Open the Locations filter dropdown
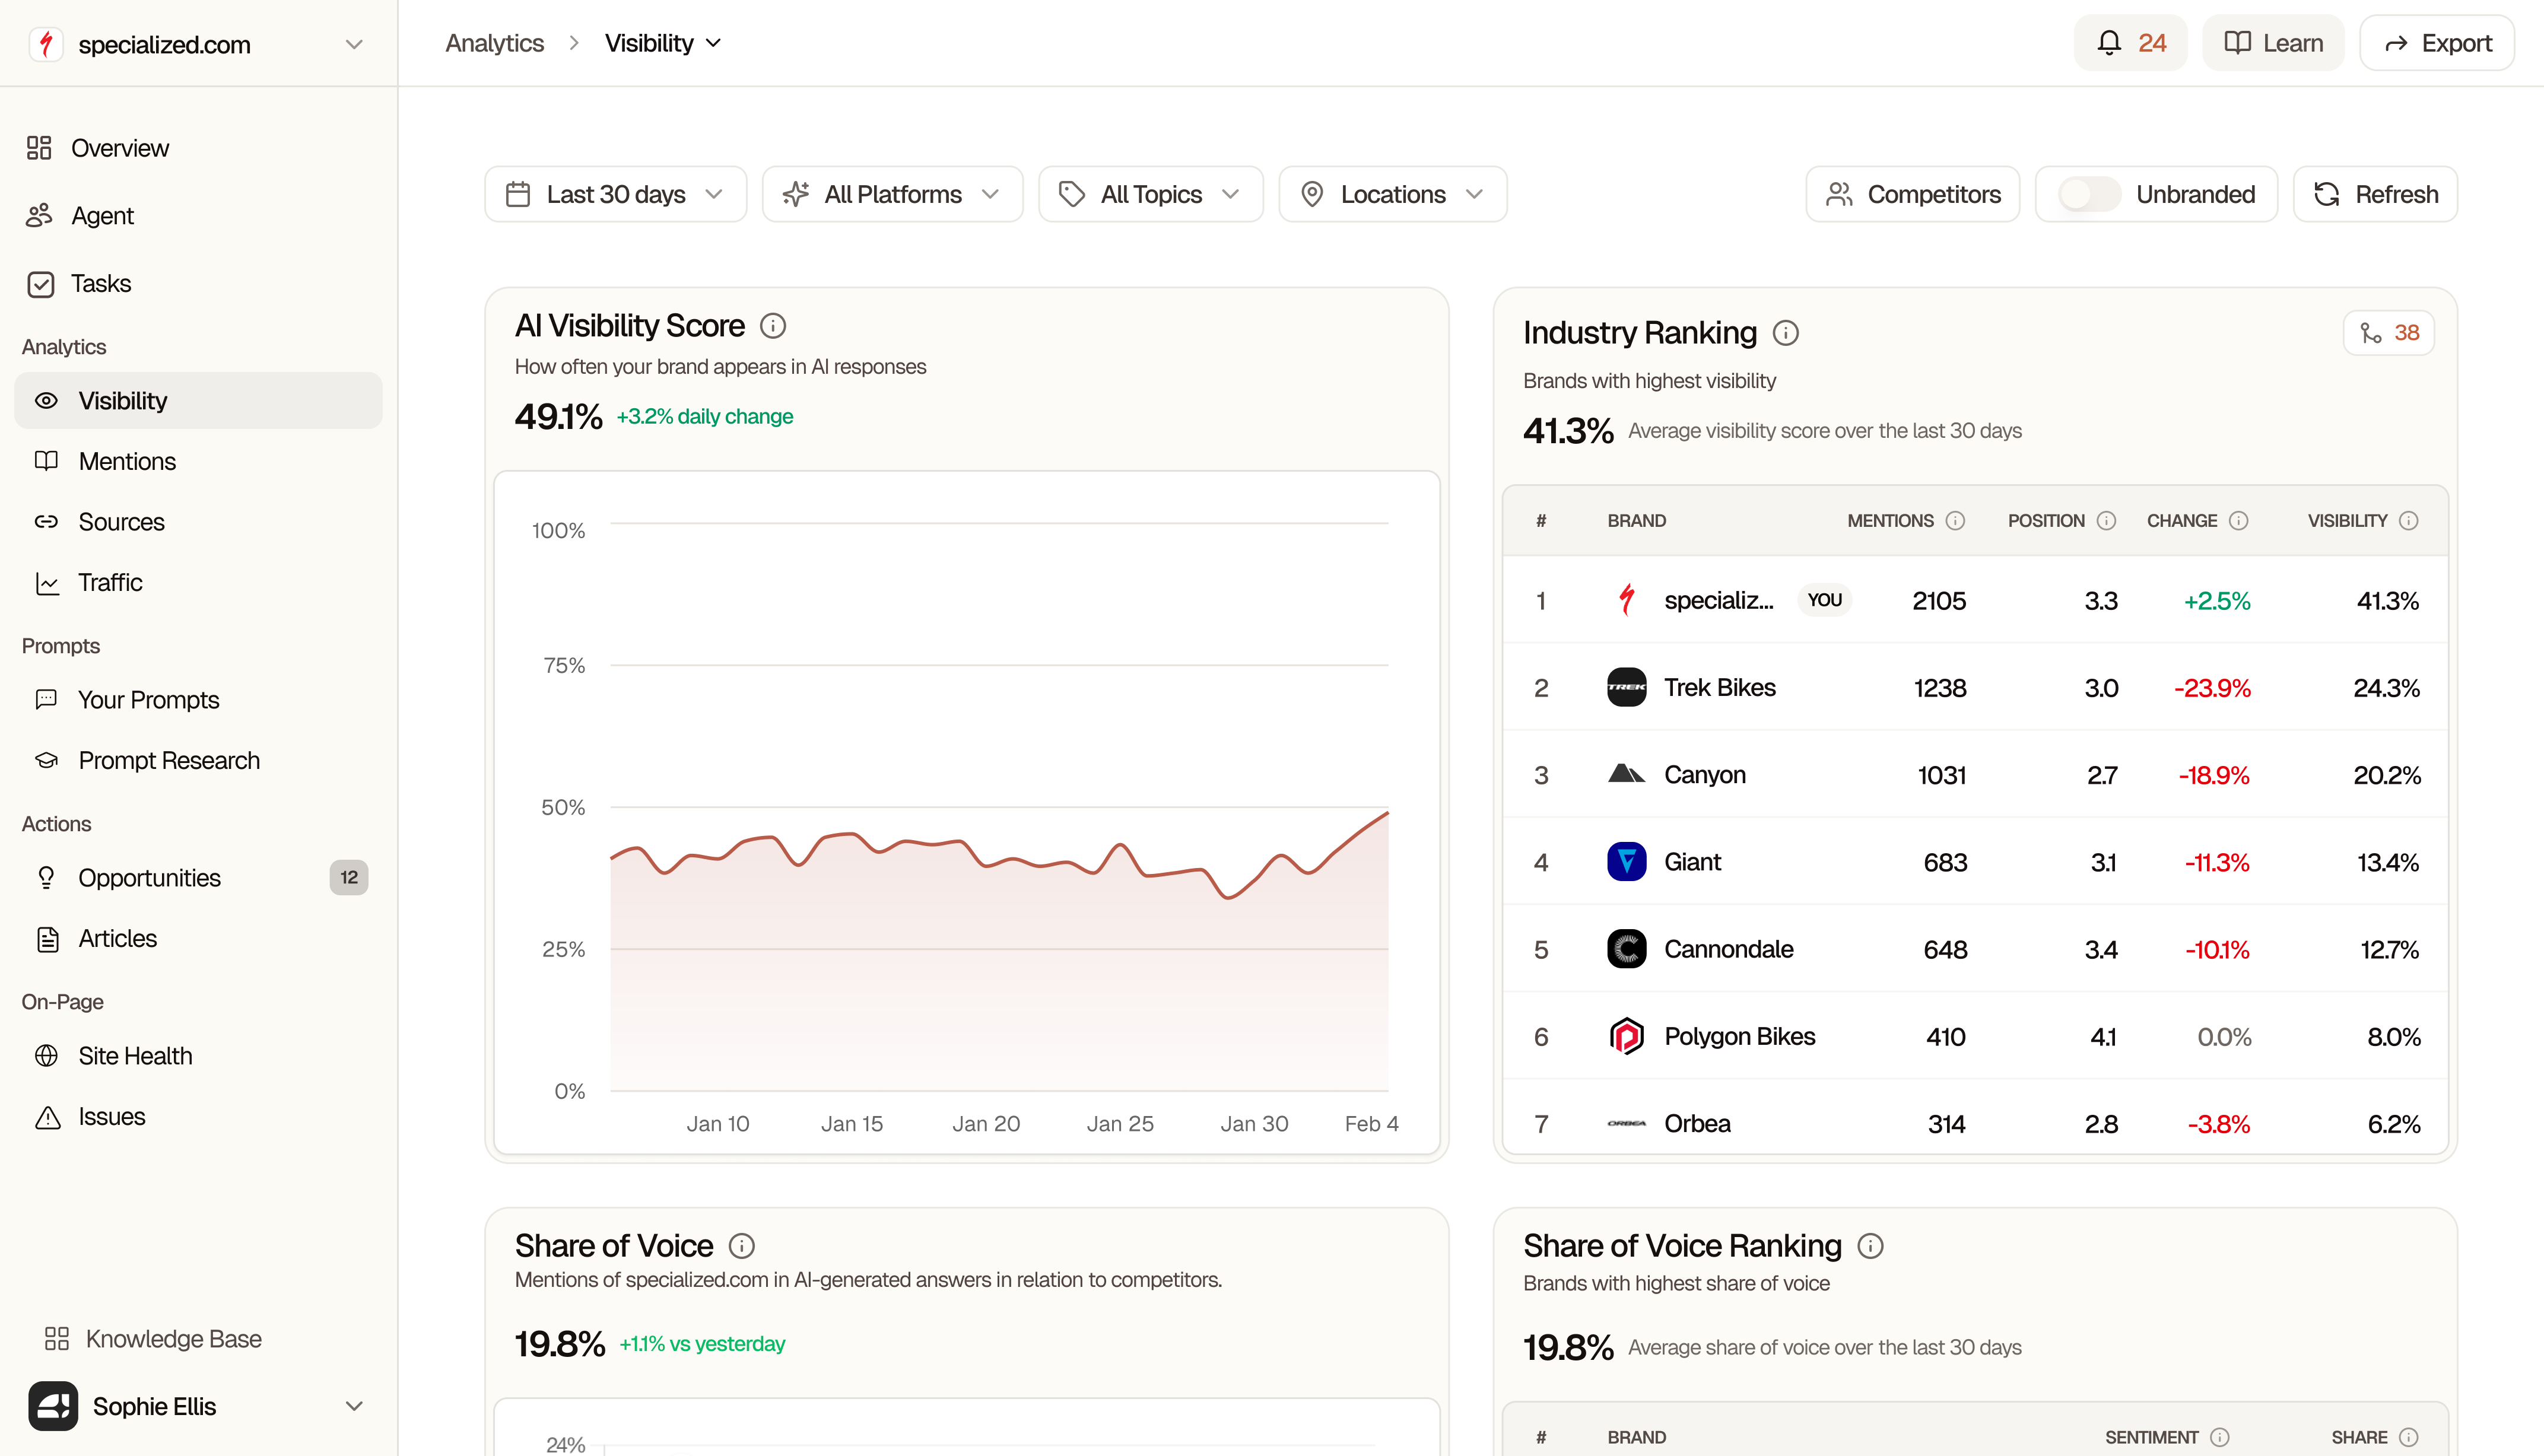This screenshot has width=2544, height=1456. (1393, 194)
